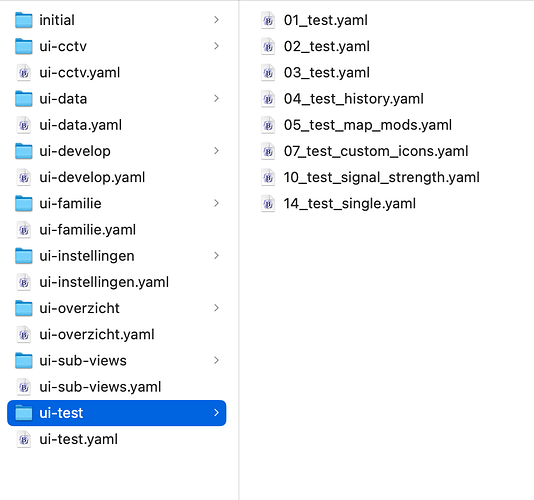Expand the ui-cctv folder chevron
This screenshot has width=534, height=500.
(x=216, y=46)
